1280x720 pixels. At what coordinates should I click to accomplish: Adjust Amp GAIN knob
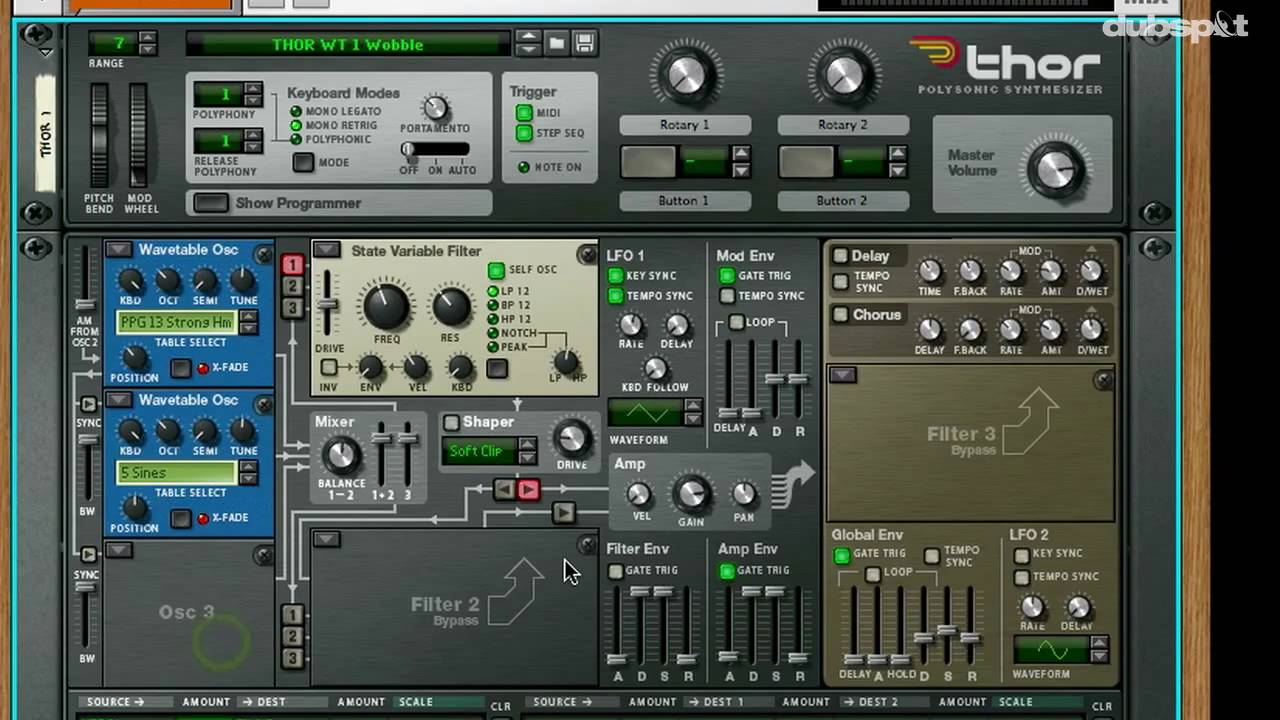(691, 494)
